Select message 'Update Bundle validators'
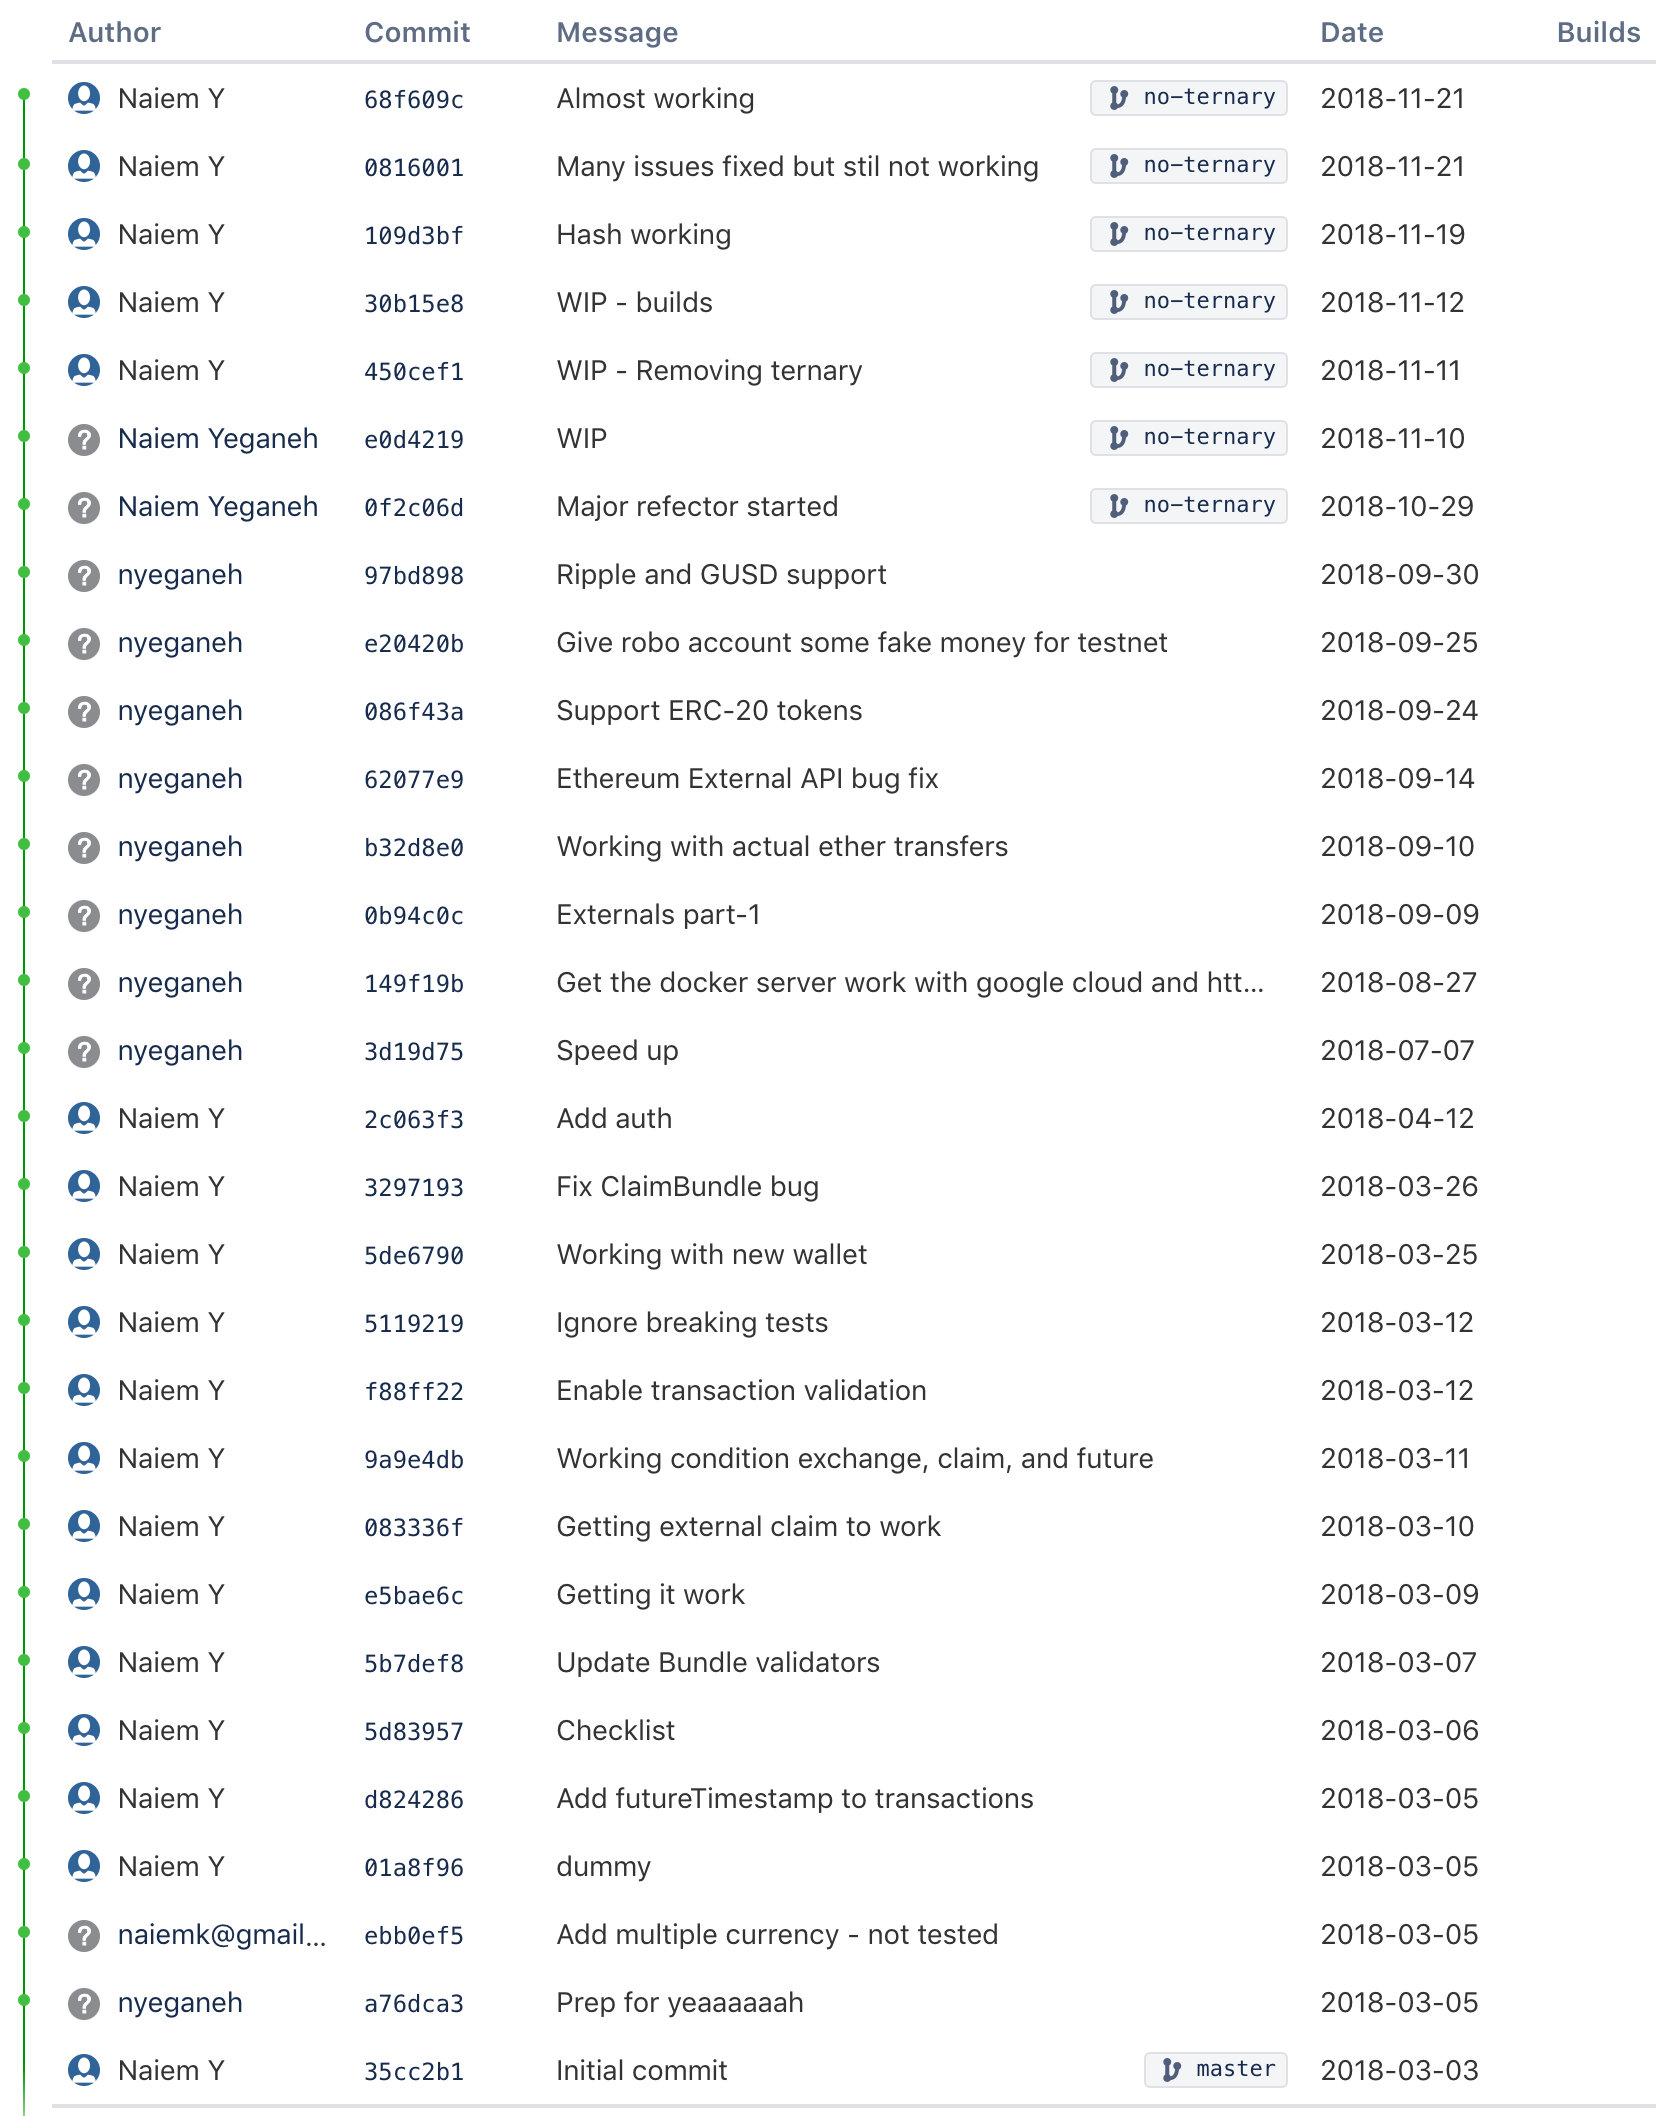The height and width of the screenshot is (2116, 1656). (718, 1662)
